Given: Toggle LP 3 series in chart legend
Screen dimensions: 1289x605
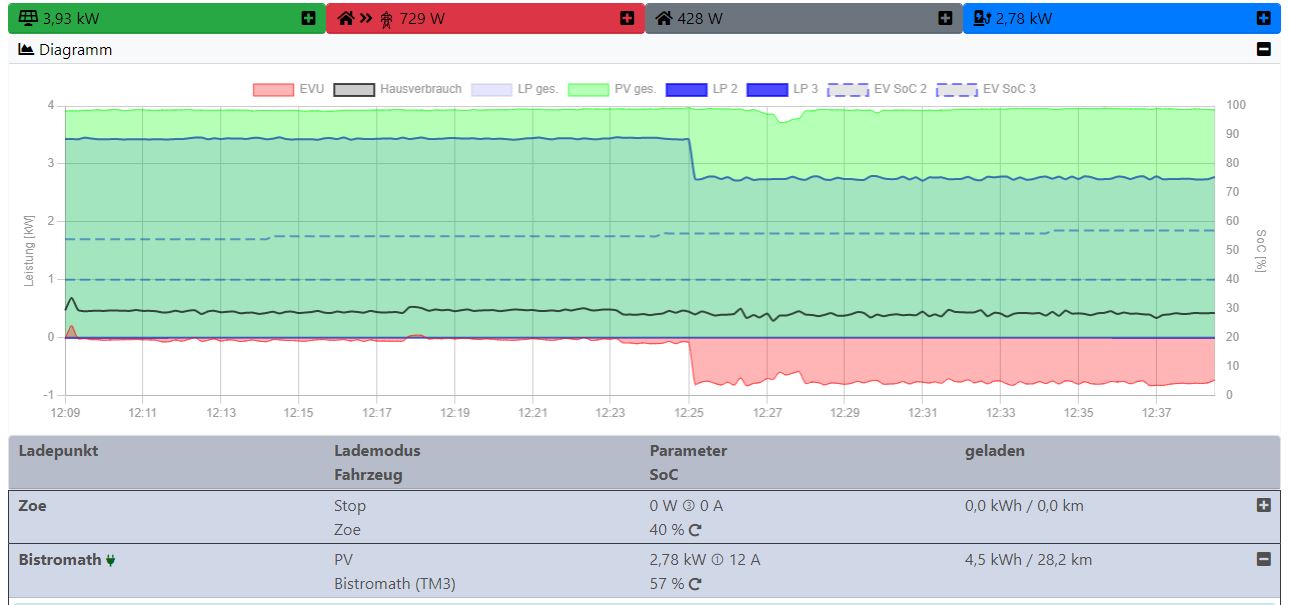Looking at the screenshot, I should pos(782,89).
